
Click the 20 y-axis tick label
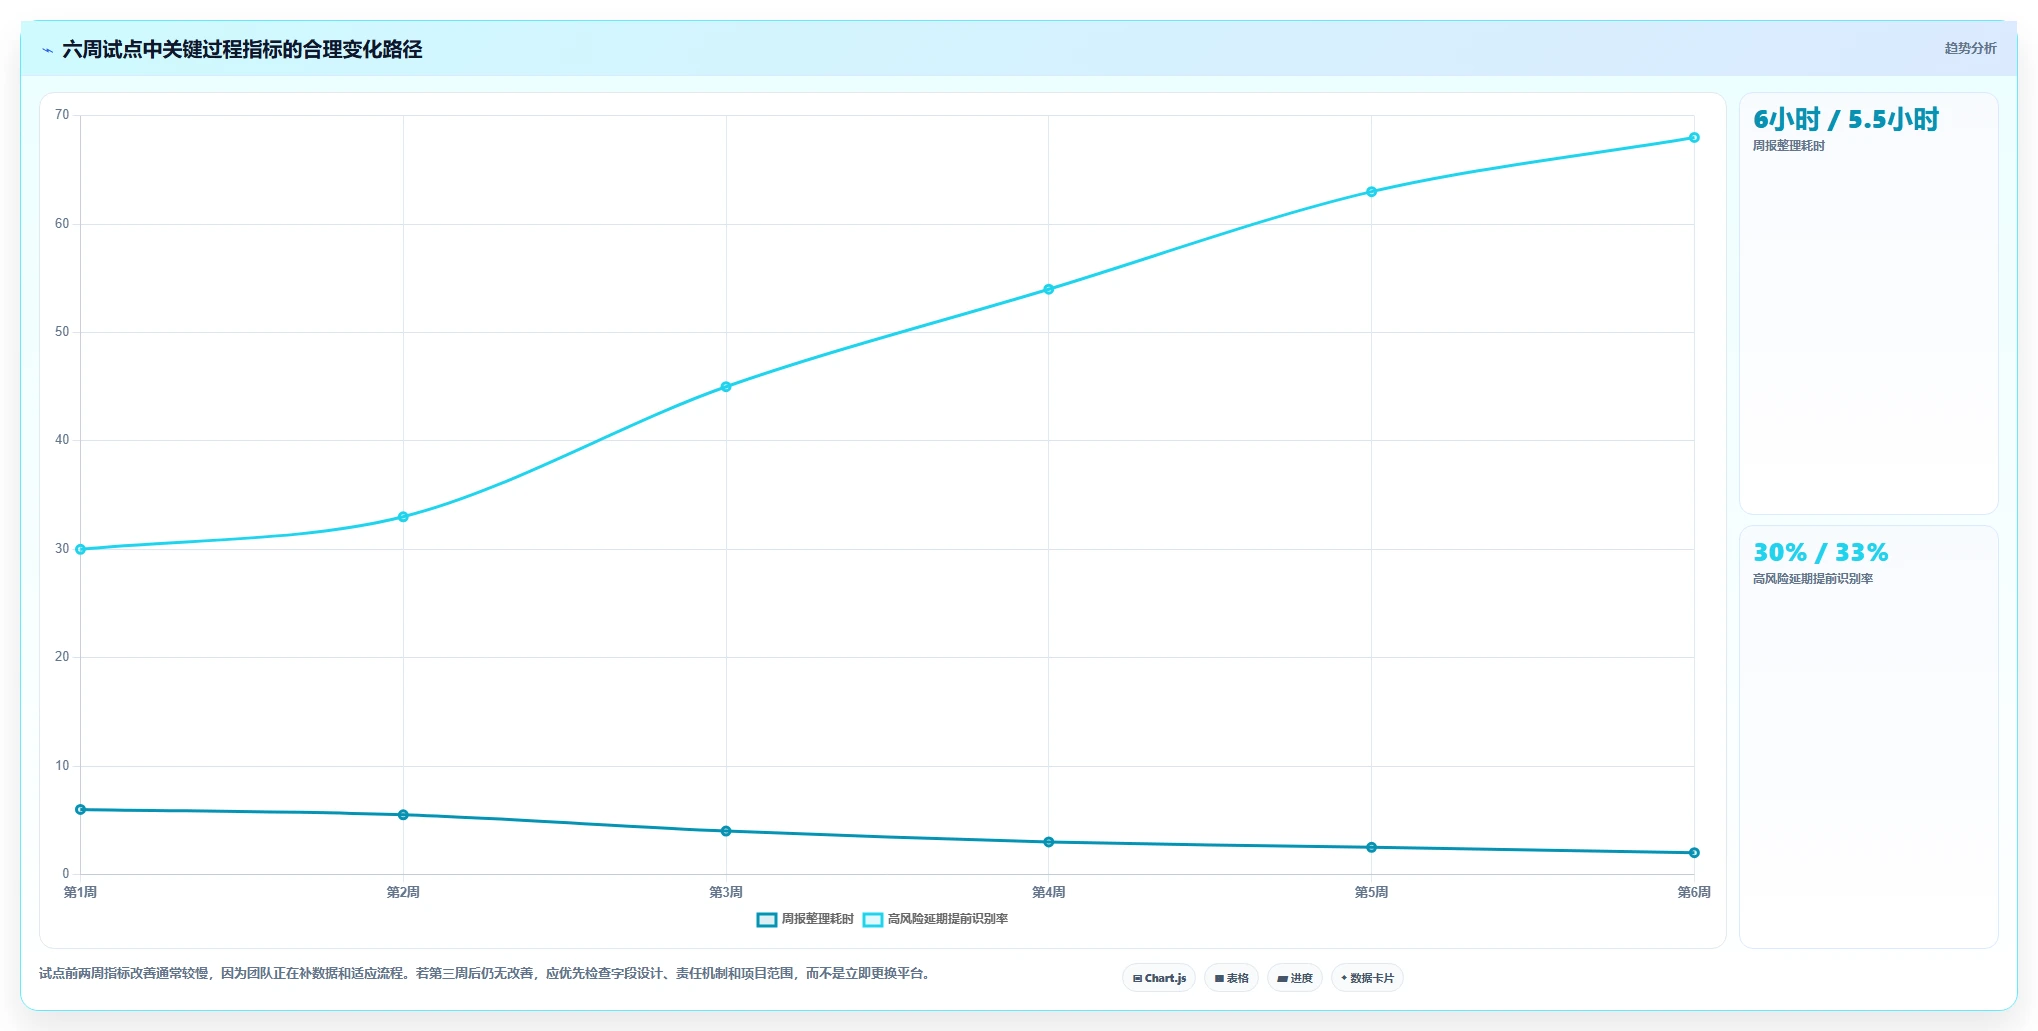pyautogui.click(x=62, y=657)
